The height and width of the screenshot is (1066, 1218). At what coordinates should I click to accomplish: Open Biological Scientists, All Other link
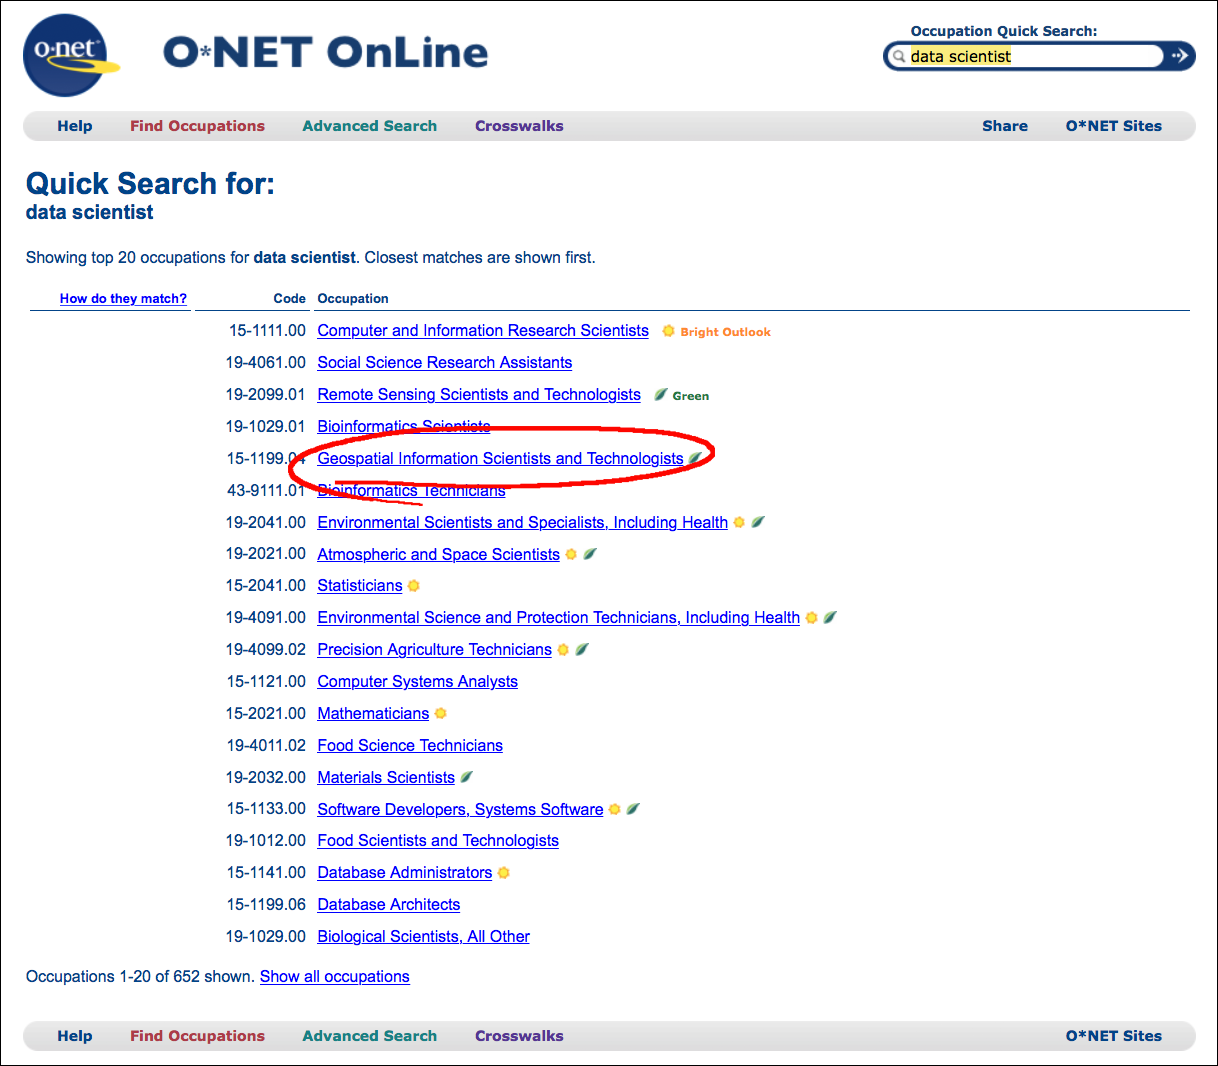pyautogui.click(x=423, y=937)
